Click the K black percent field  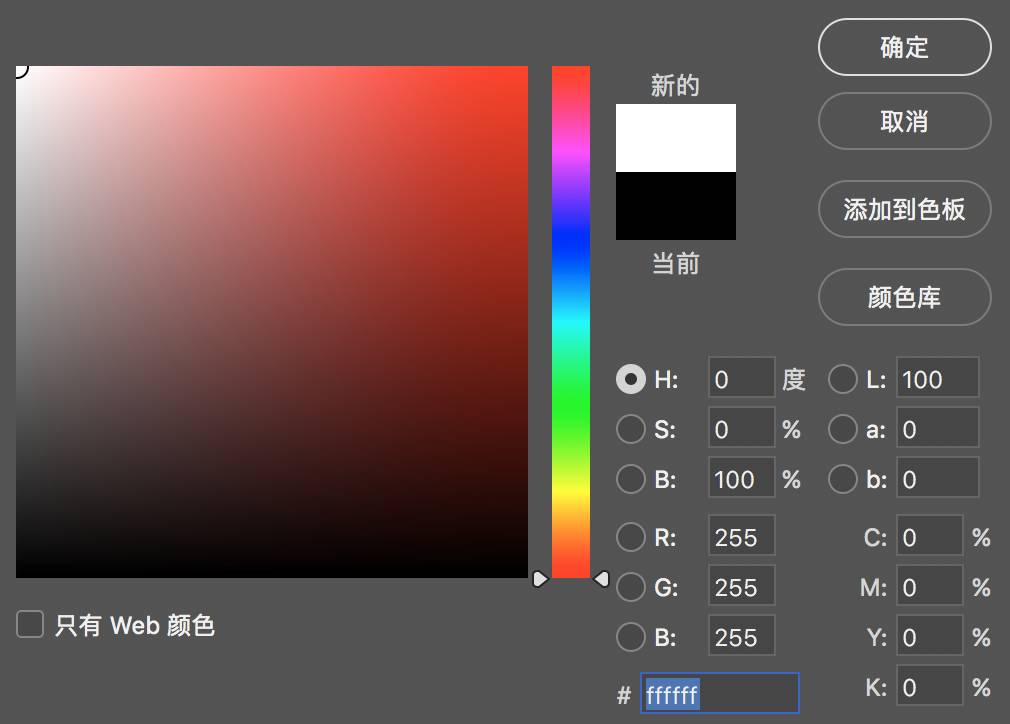pos(929,686)
